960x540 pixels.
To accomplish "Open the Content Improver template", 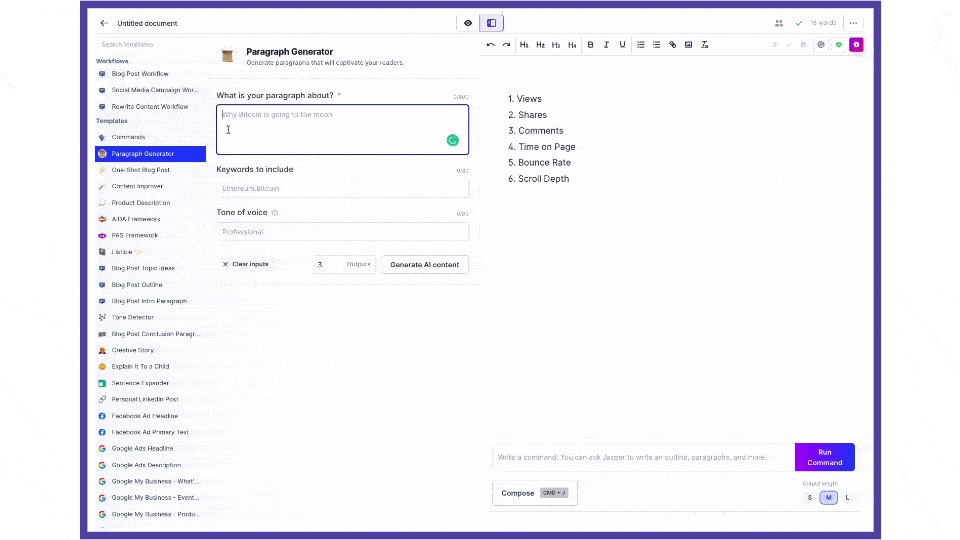I will [x=137, y=187].
